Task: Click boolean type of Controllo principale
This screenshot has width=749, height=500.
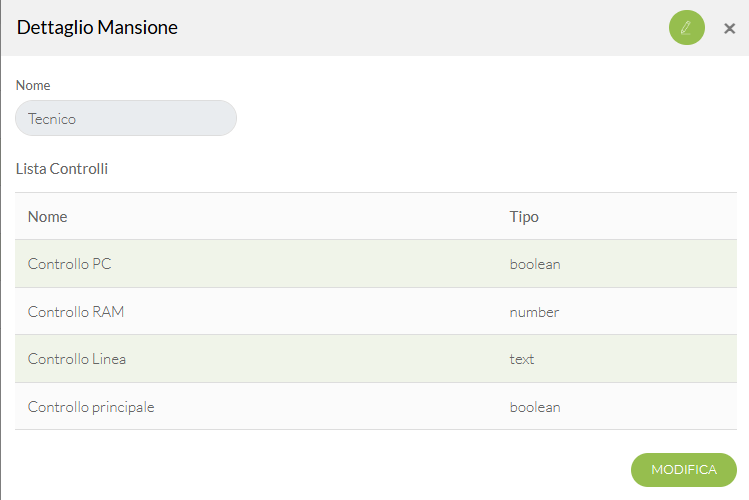Action: [x=535, y=407]
